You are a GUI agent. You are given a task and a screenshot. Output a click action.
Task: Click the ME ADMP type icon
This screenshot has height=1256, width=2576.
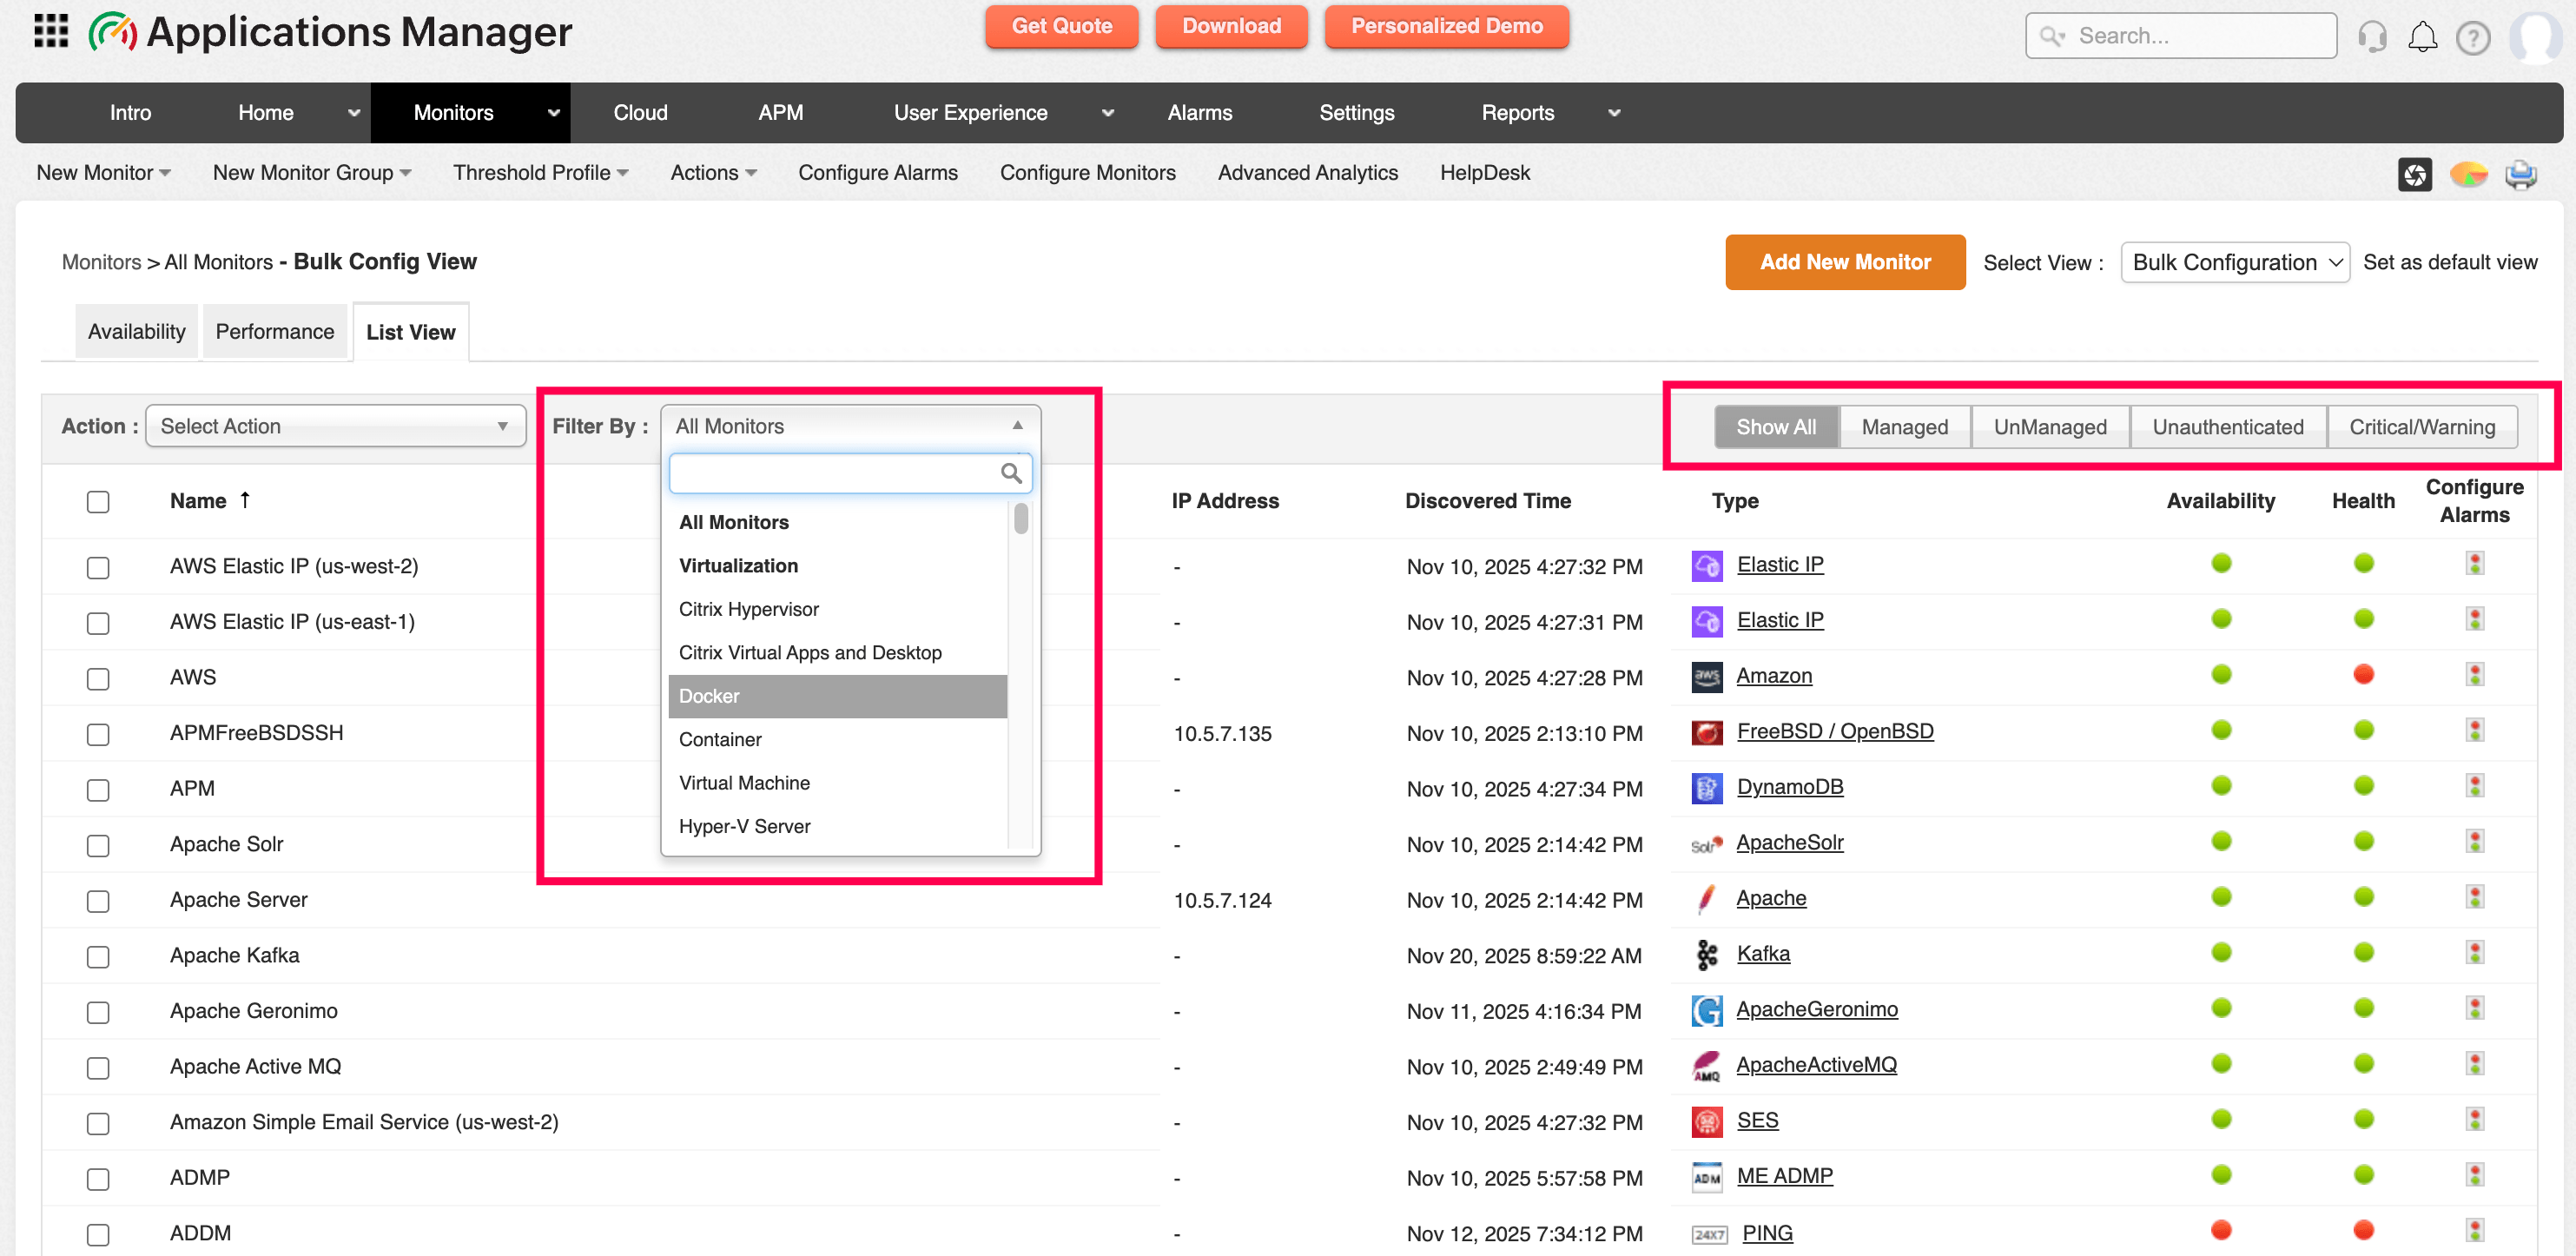(1706, 1177)
